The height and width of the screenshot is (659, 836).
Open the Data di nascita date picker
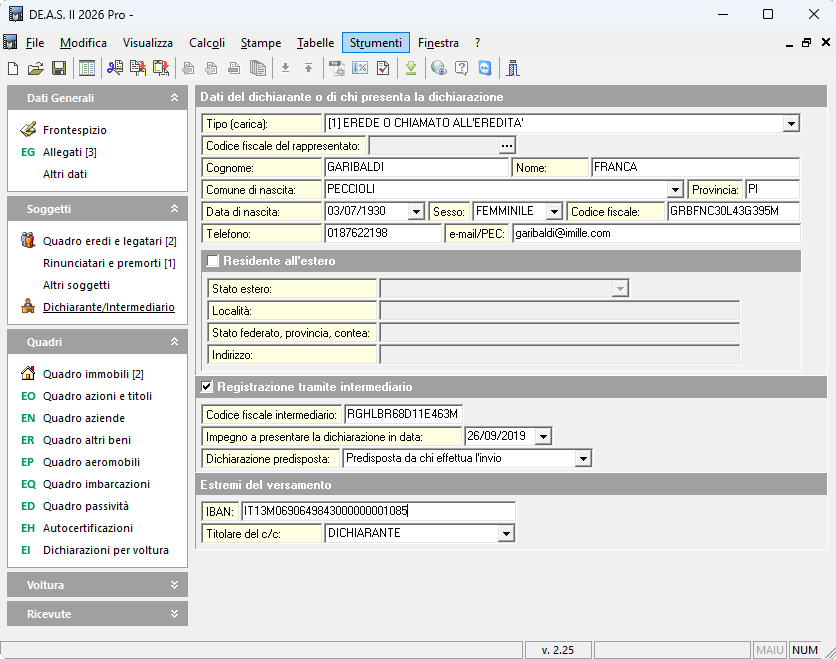click(416, 212)
